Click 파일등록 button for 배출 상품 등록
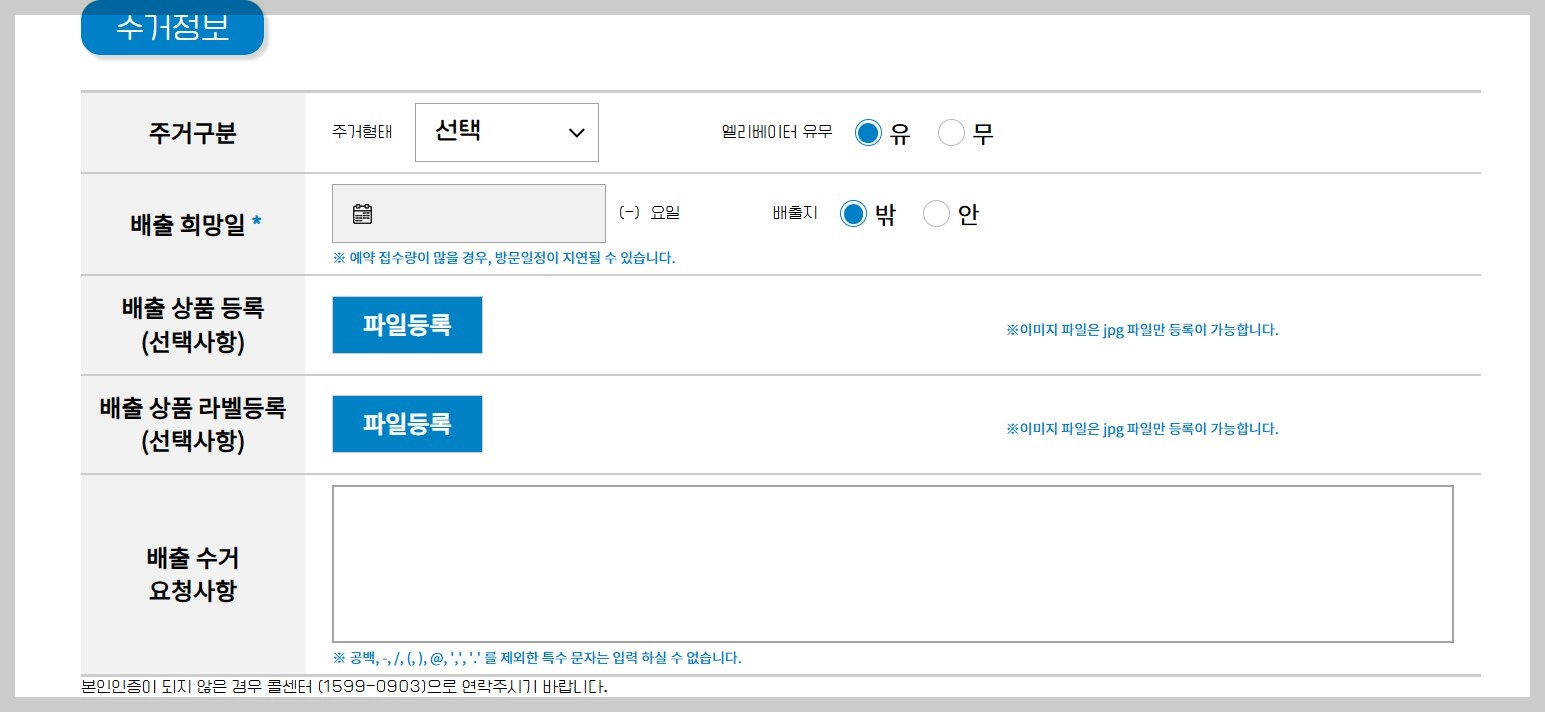This screenshot has height=712, width=1545. click(407, 325)
